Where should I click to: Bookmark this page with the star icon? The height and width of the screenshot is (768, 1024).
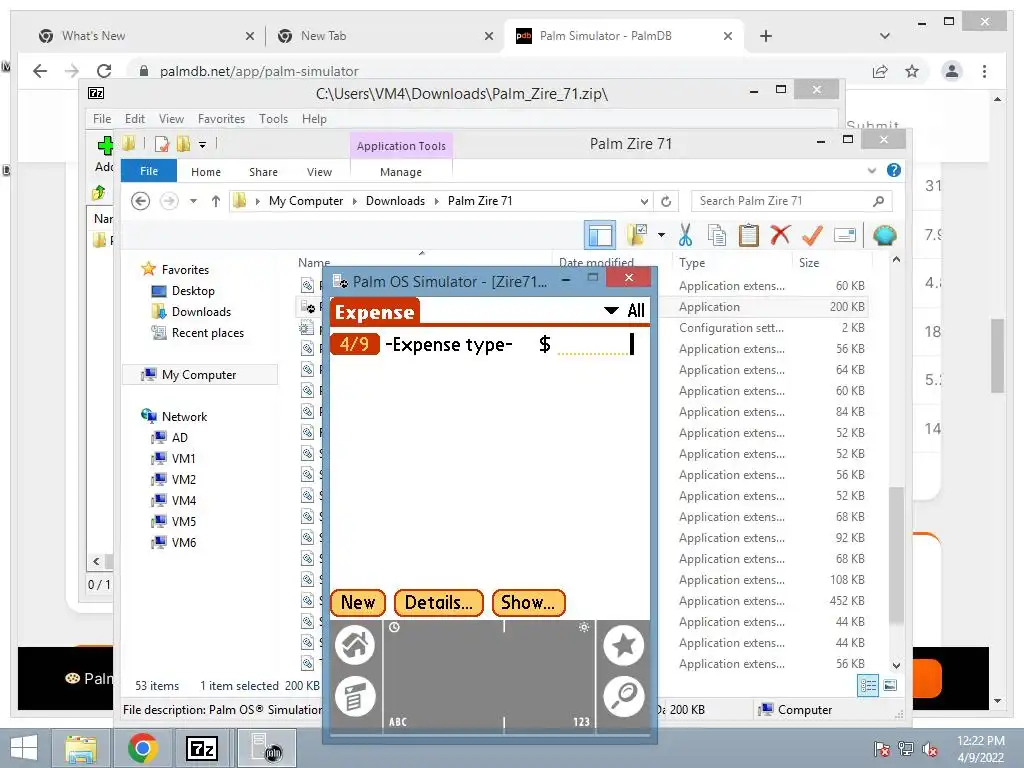coord(912,71)
